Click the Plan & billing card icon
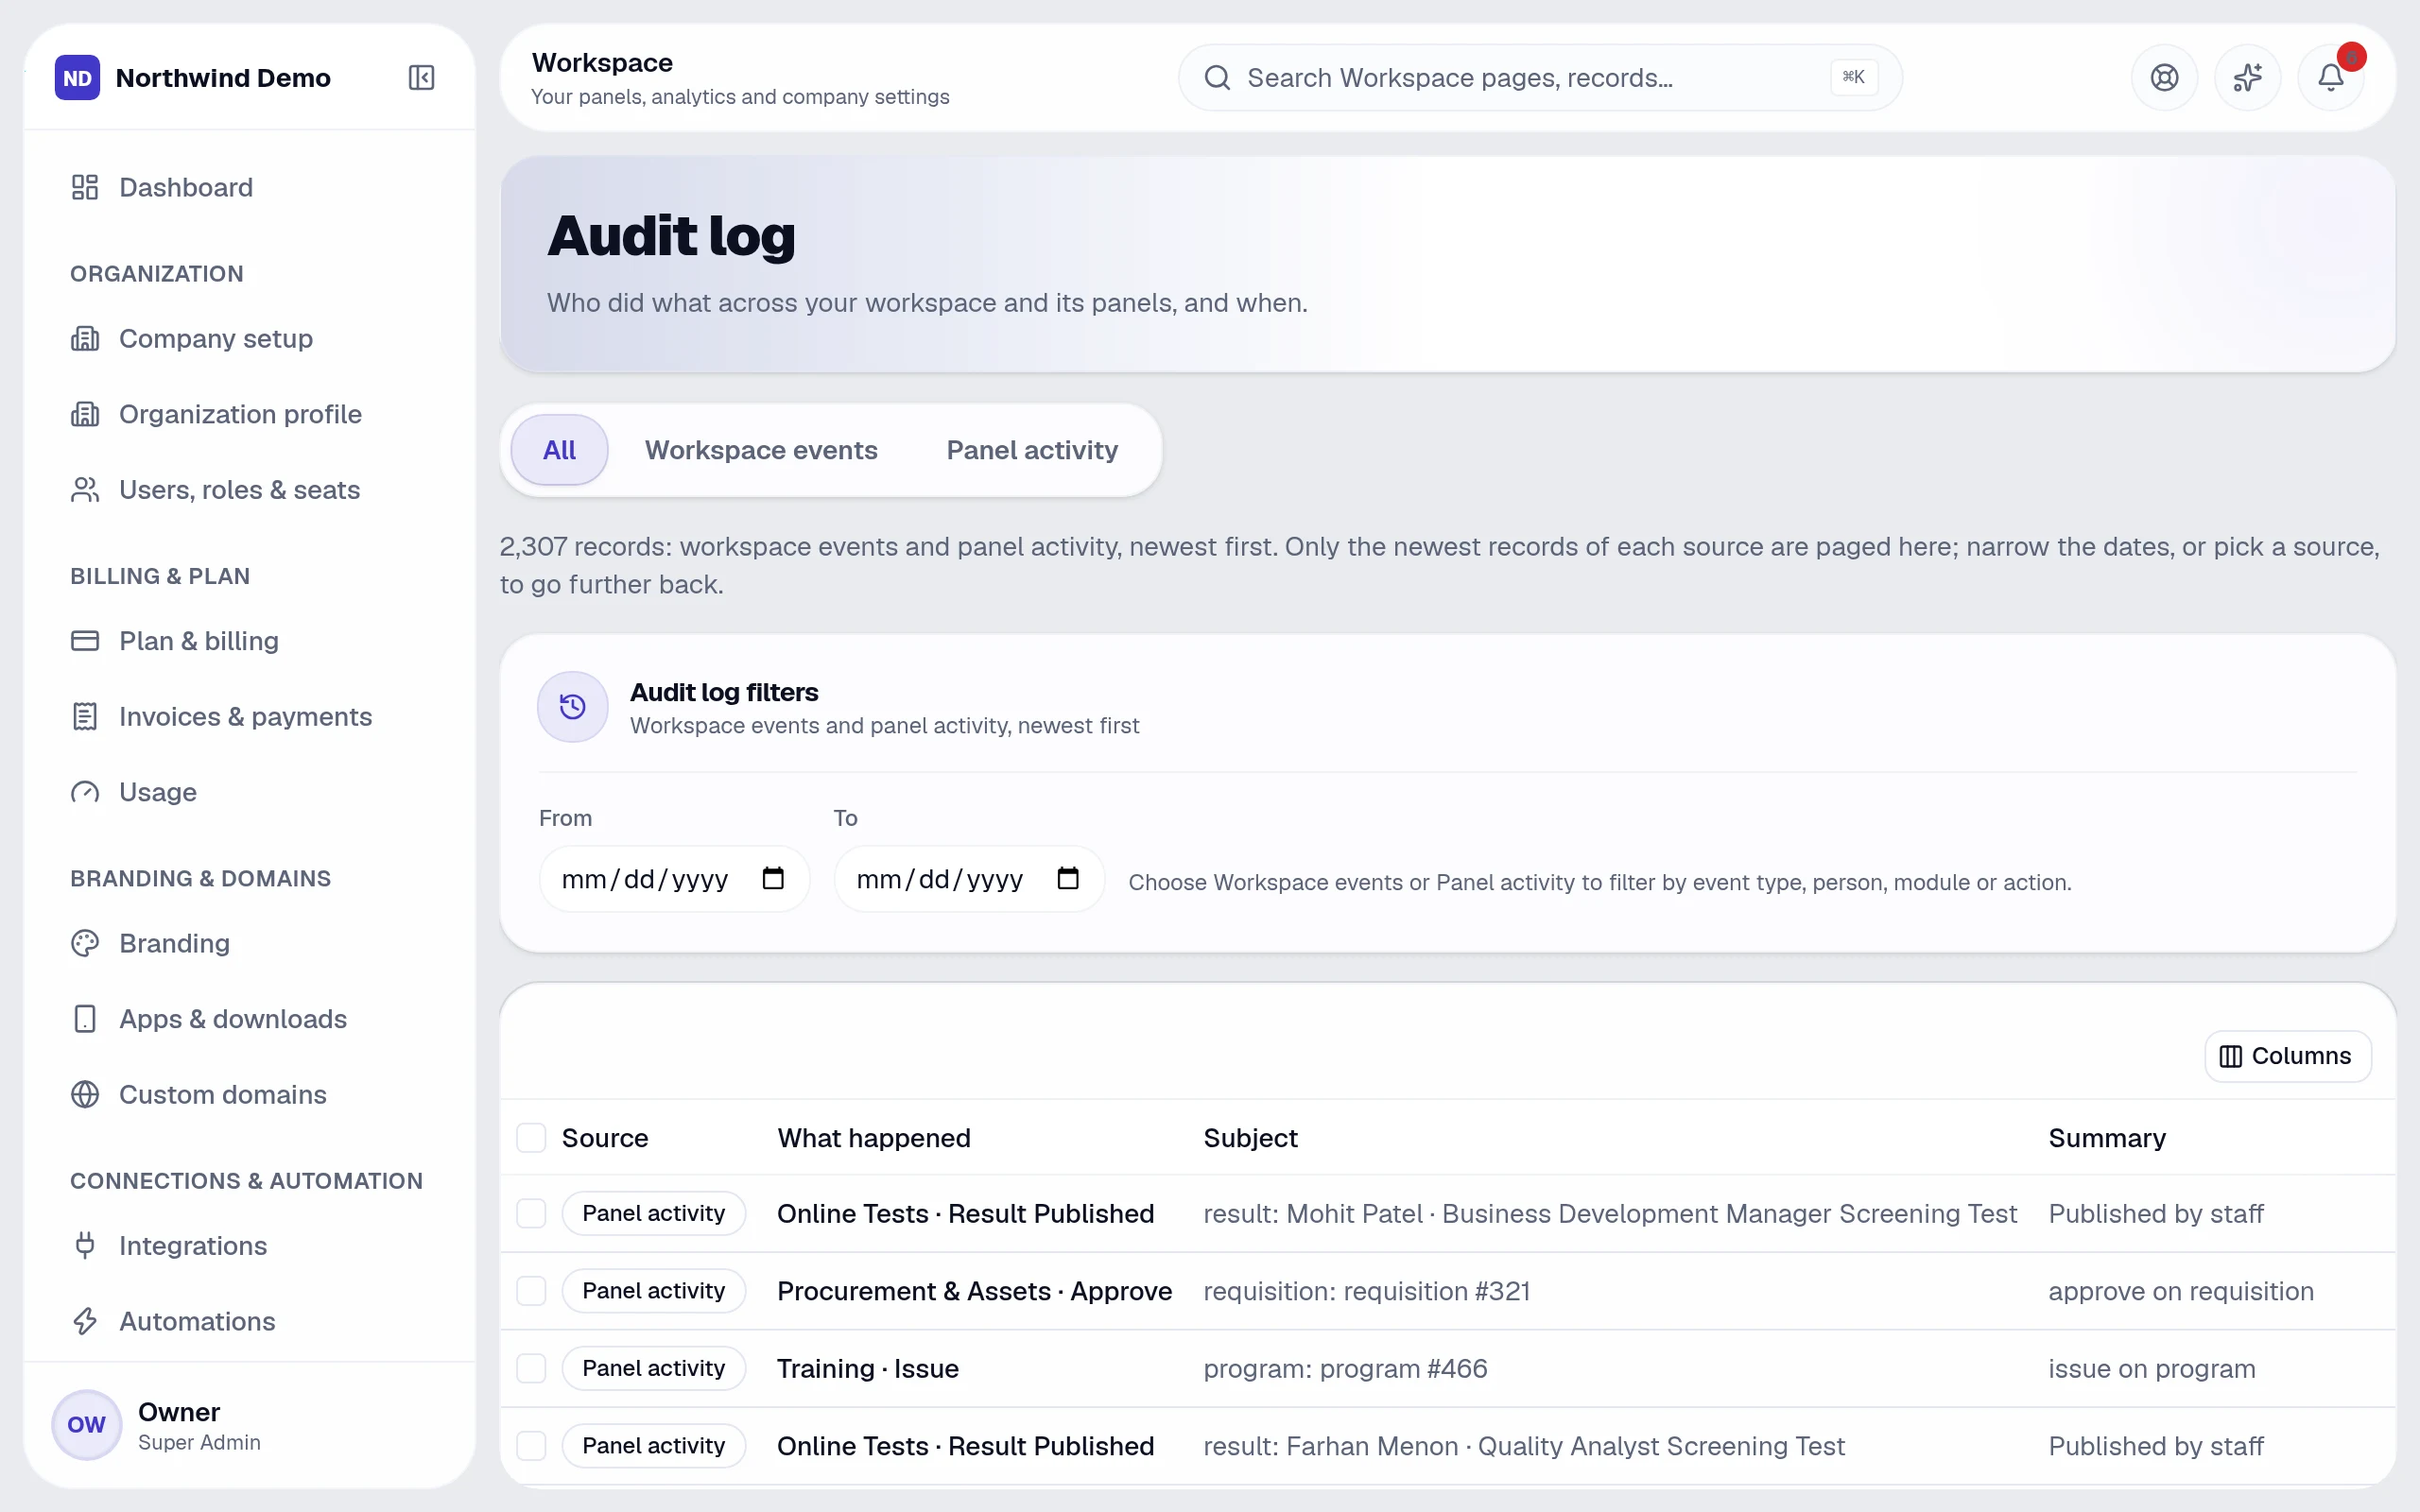Image resolution: width=2420 pixels, height=1512 pixels. 85,641
